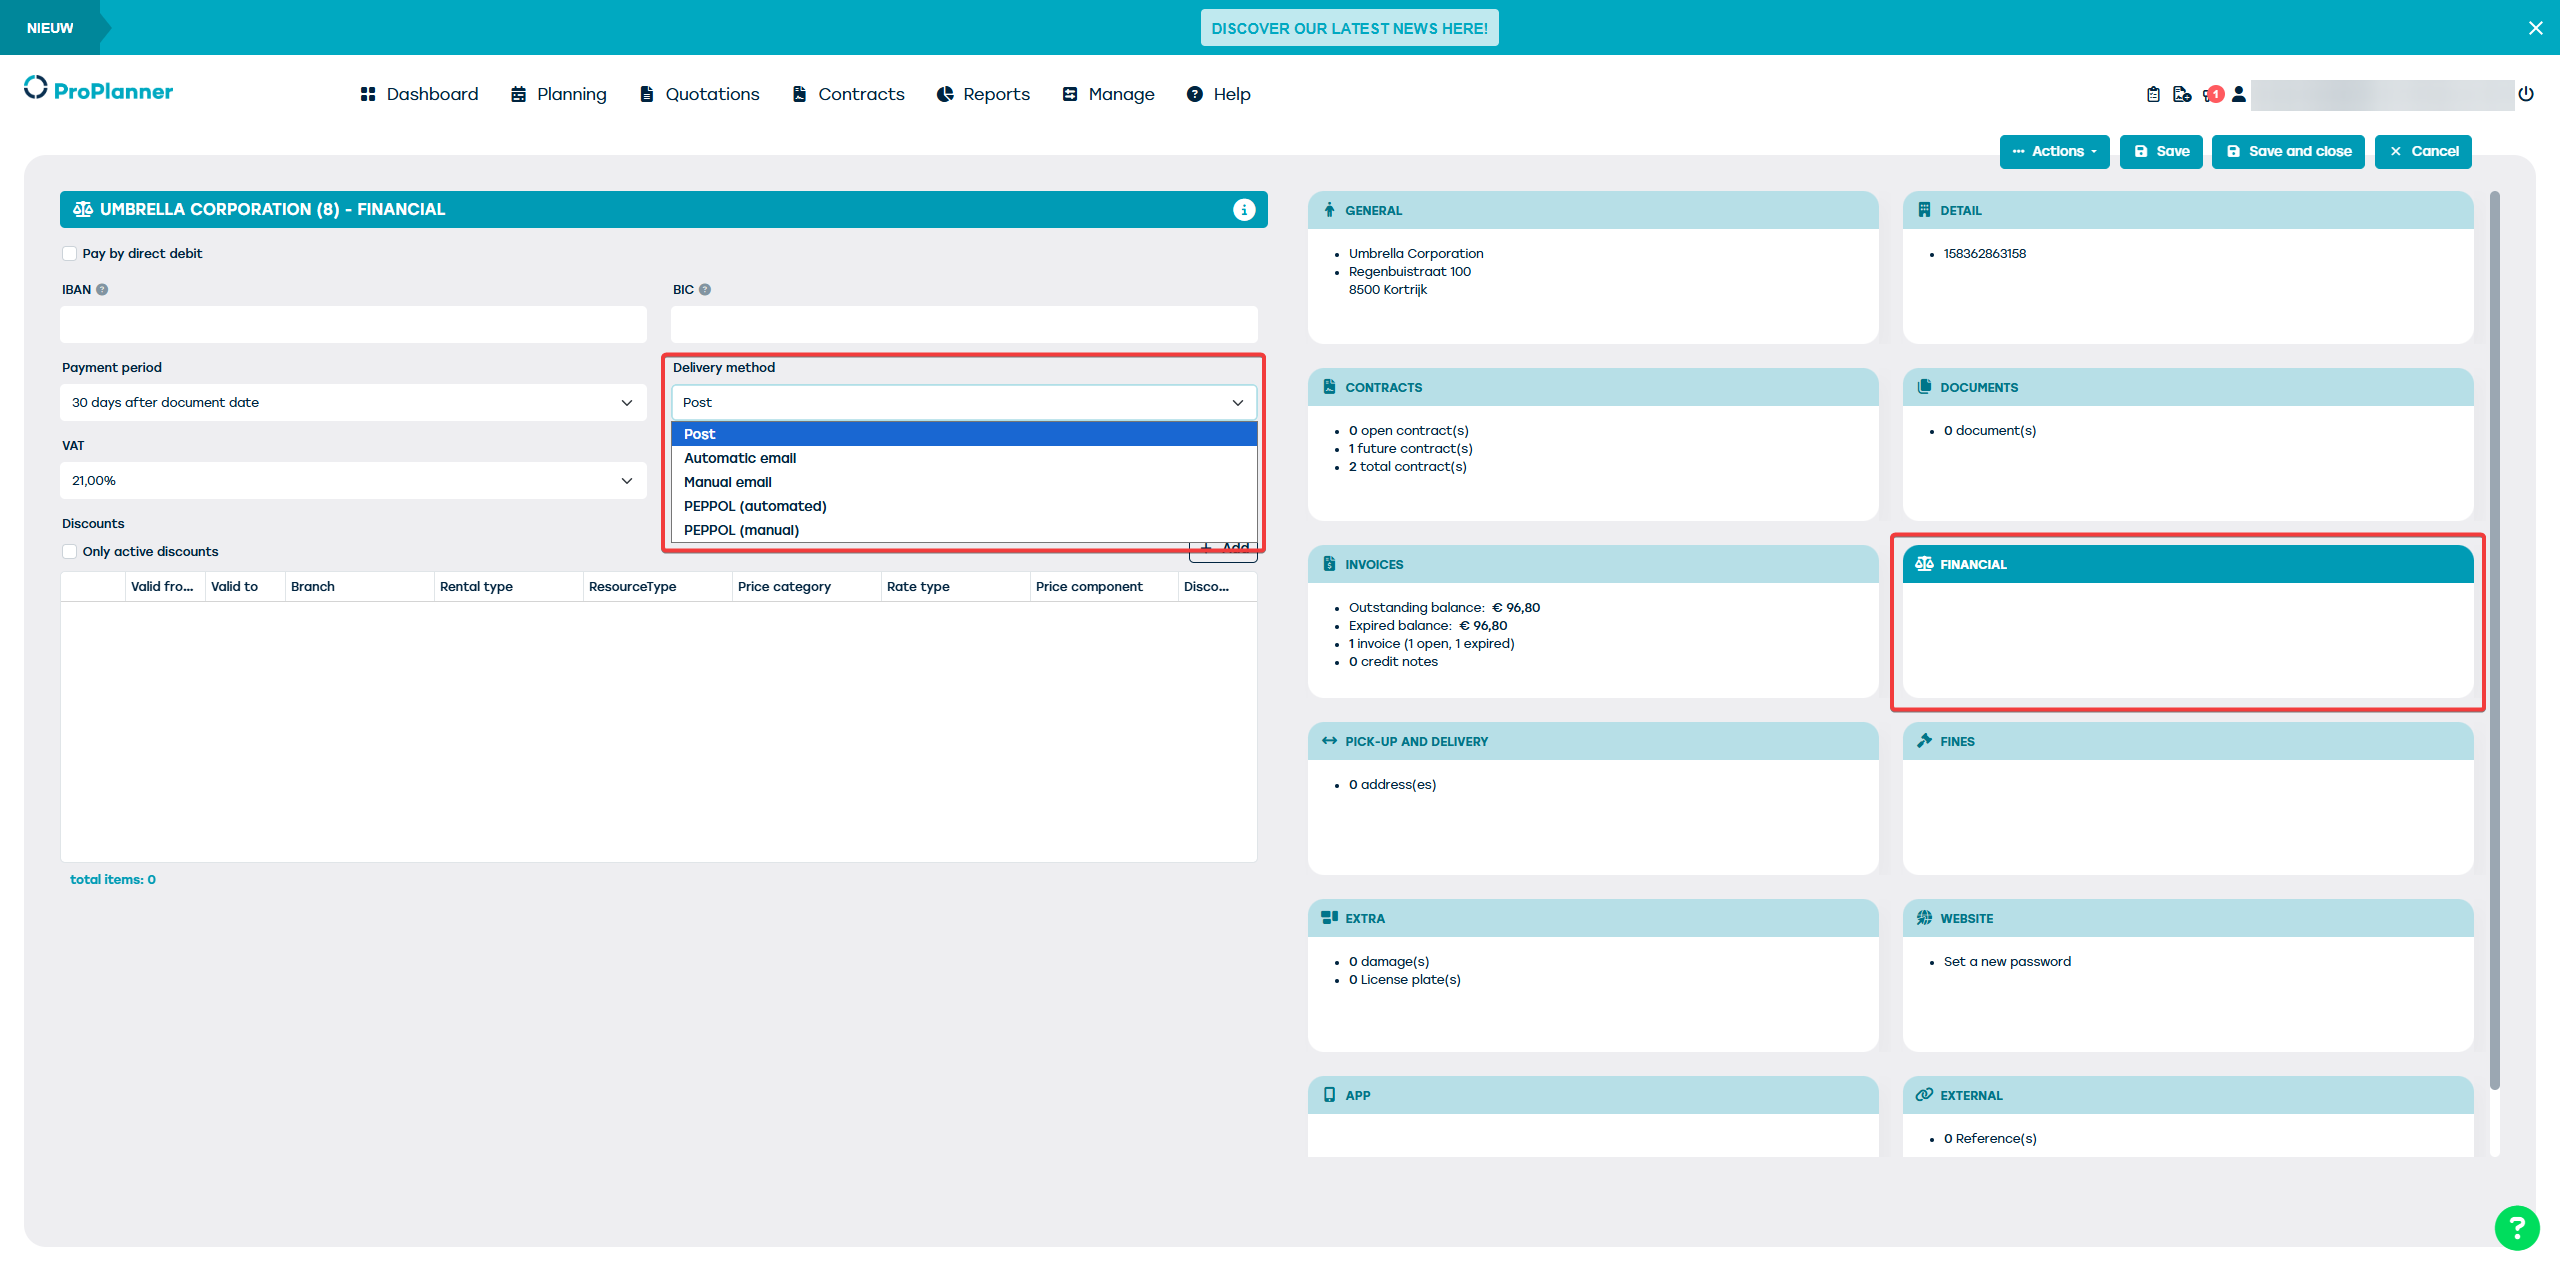This screenshot has width=2560, height=1271.
Task: Click the info icon in Financial header
Action: (1244, 209)
